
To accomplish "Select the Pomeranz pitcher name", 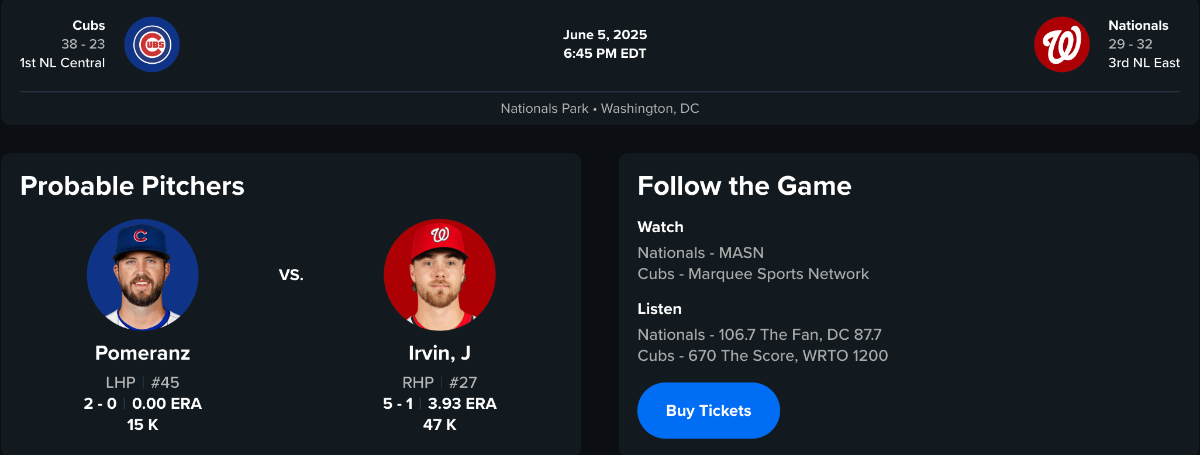I will 142,353.
